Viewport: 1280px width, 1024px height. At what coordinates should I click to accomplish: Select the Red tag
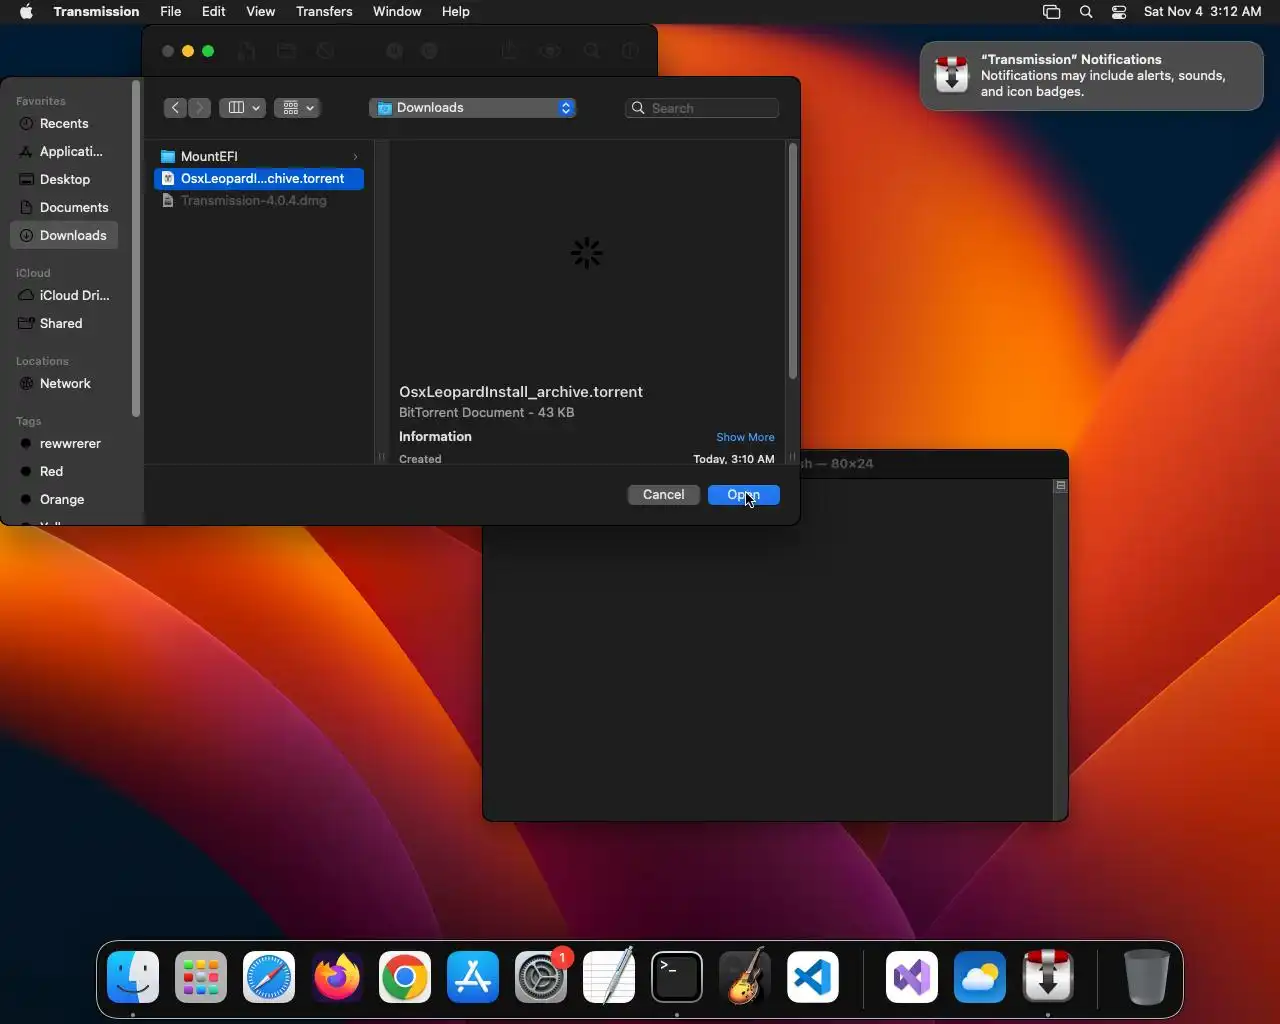coord(64,471)
